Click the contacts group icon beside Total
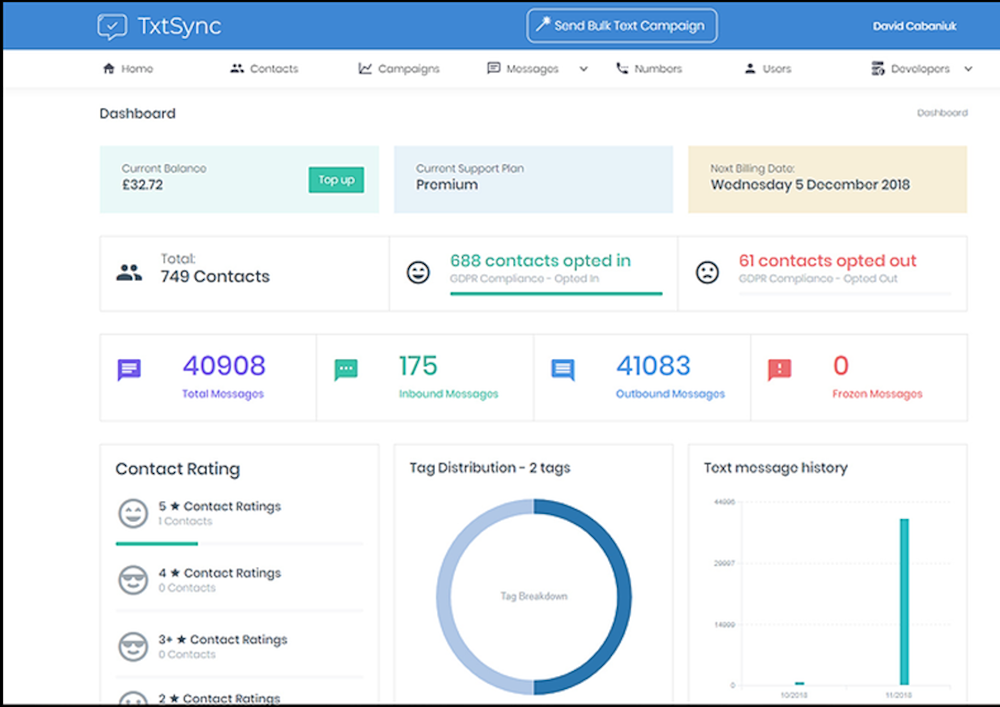 tap(129, 271)
